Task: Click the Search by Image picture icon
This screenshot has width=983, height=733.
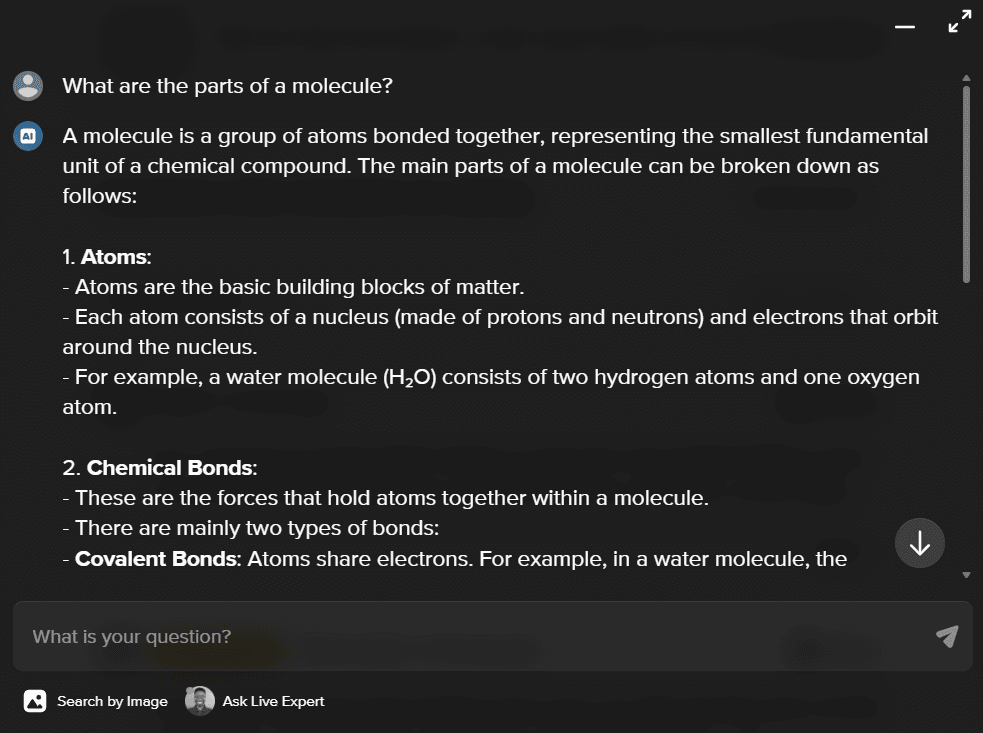Action: pos(35,701)
